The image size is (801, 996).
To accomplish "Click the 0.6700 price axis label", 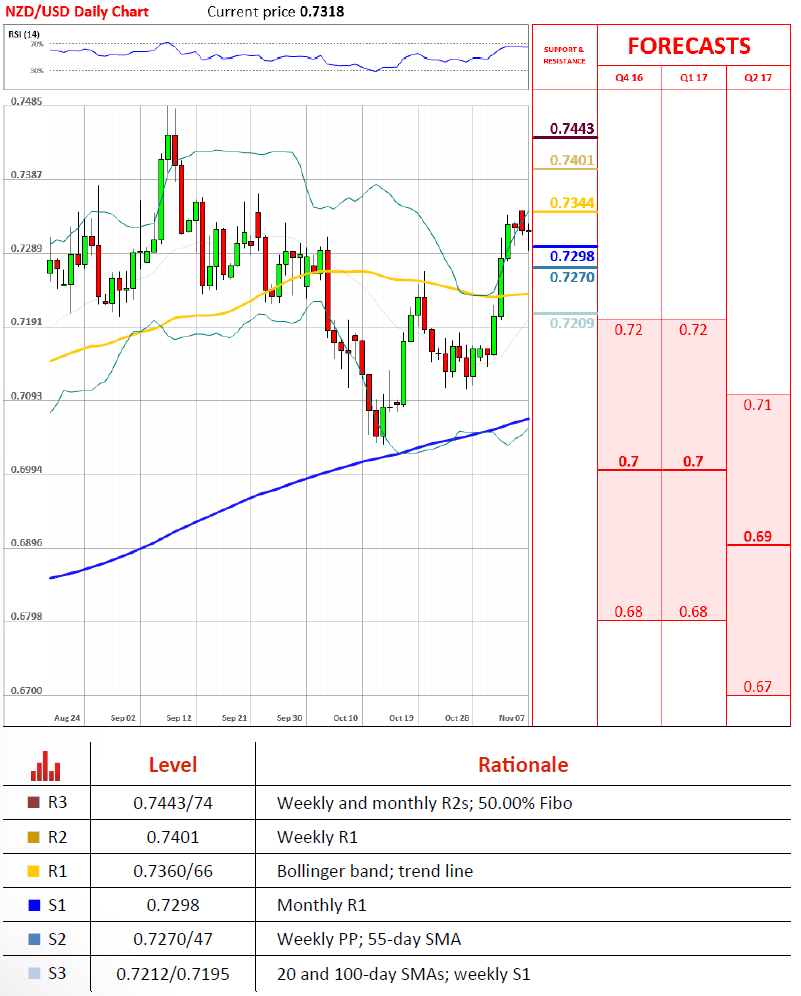I will click(26, 690).
